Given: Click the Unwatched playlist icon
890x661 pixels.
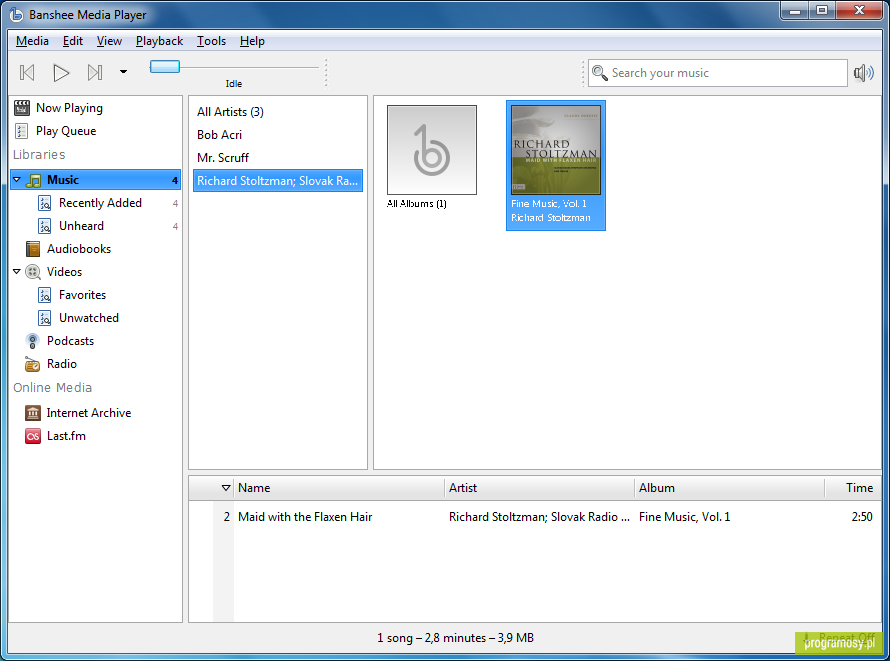Looking at the screenshot, I should pyautogui.click(x=44, y=318).
